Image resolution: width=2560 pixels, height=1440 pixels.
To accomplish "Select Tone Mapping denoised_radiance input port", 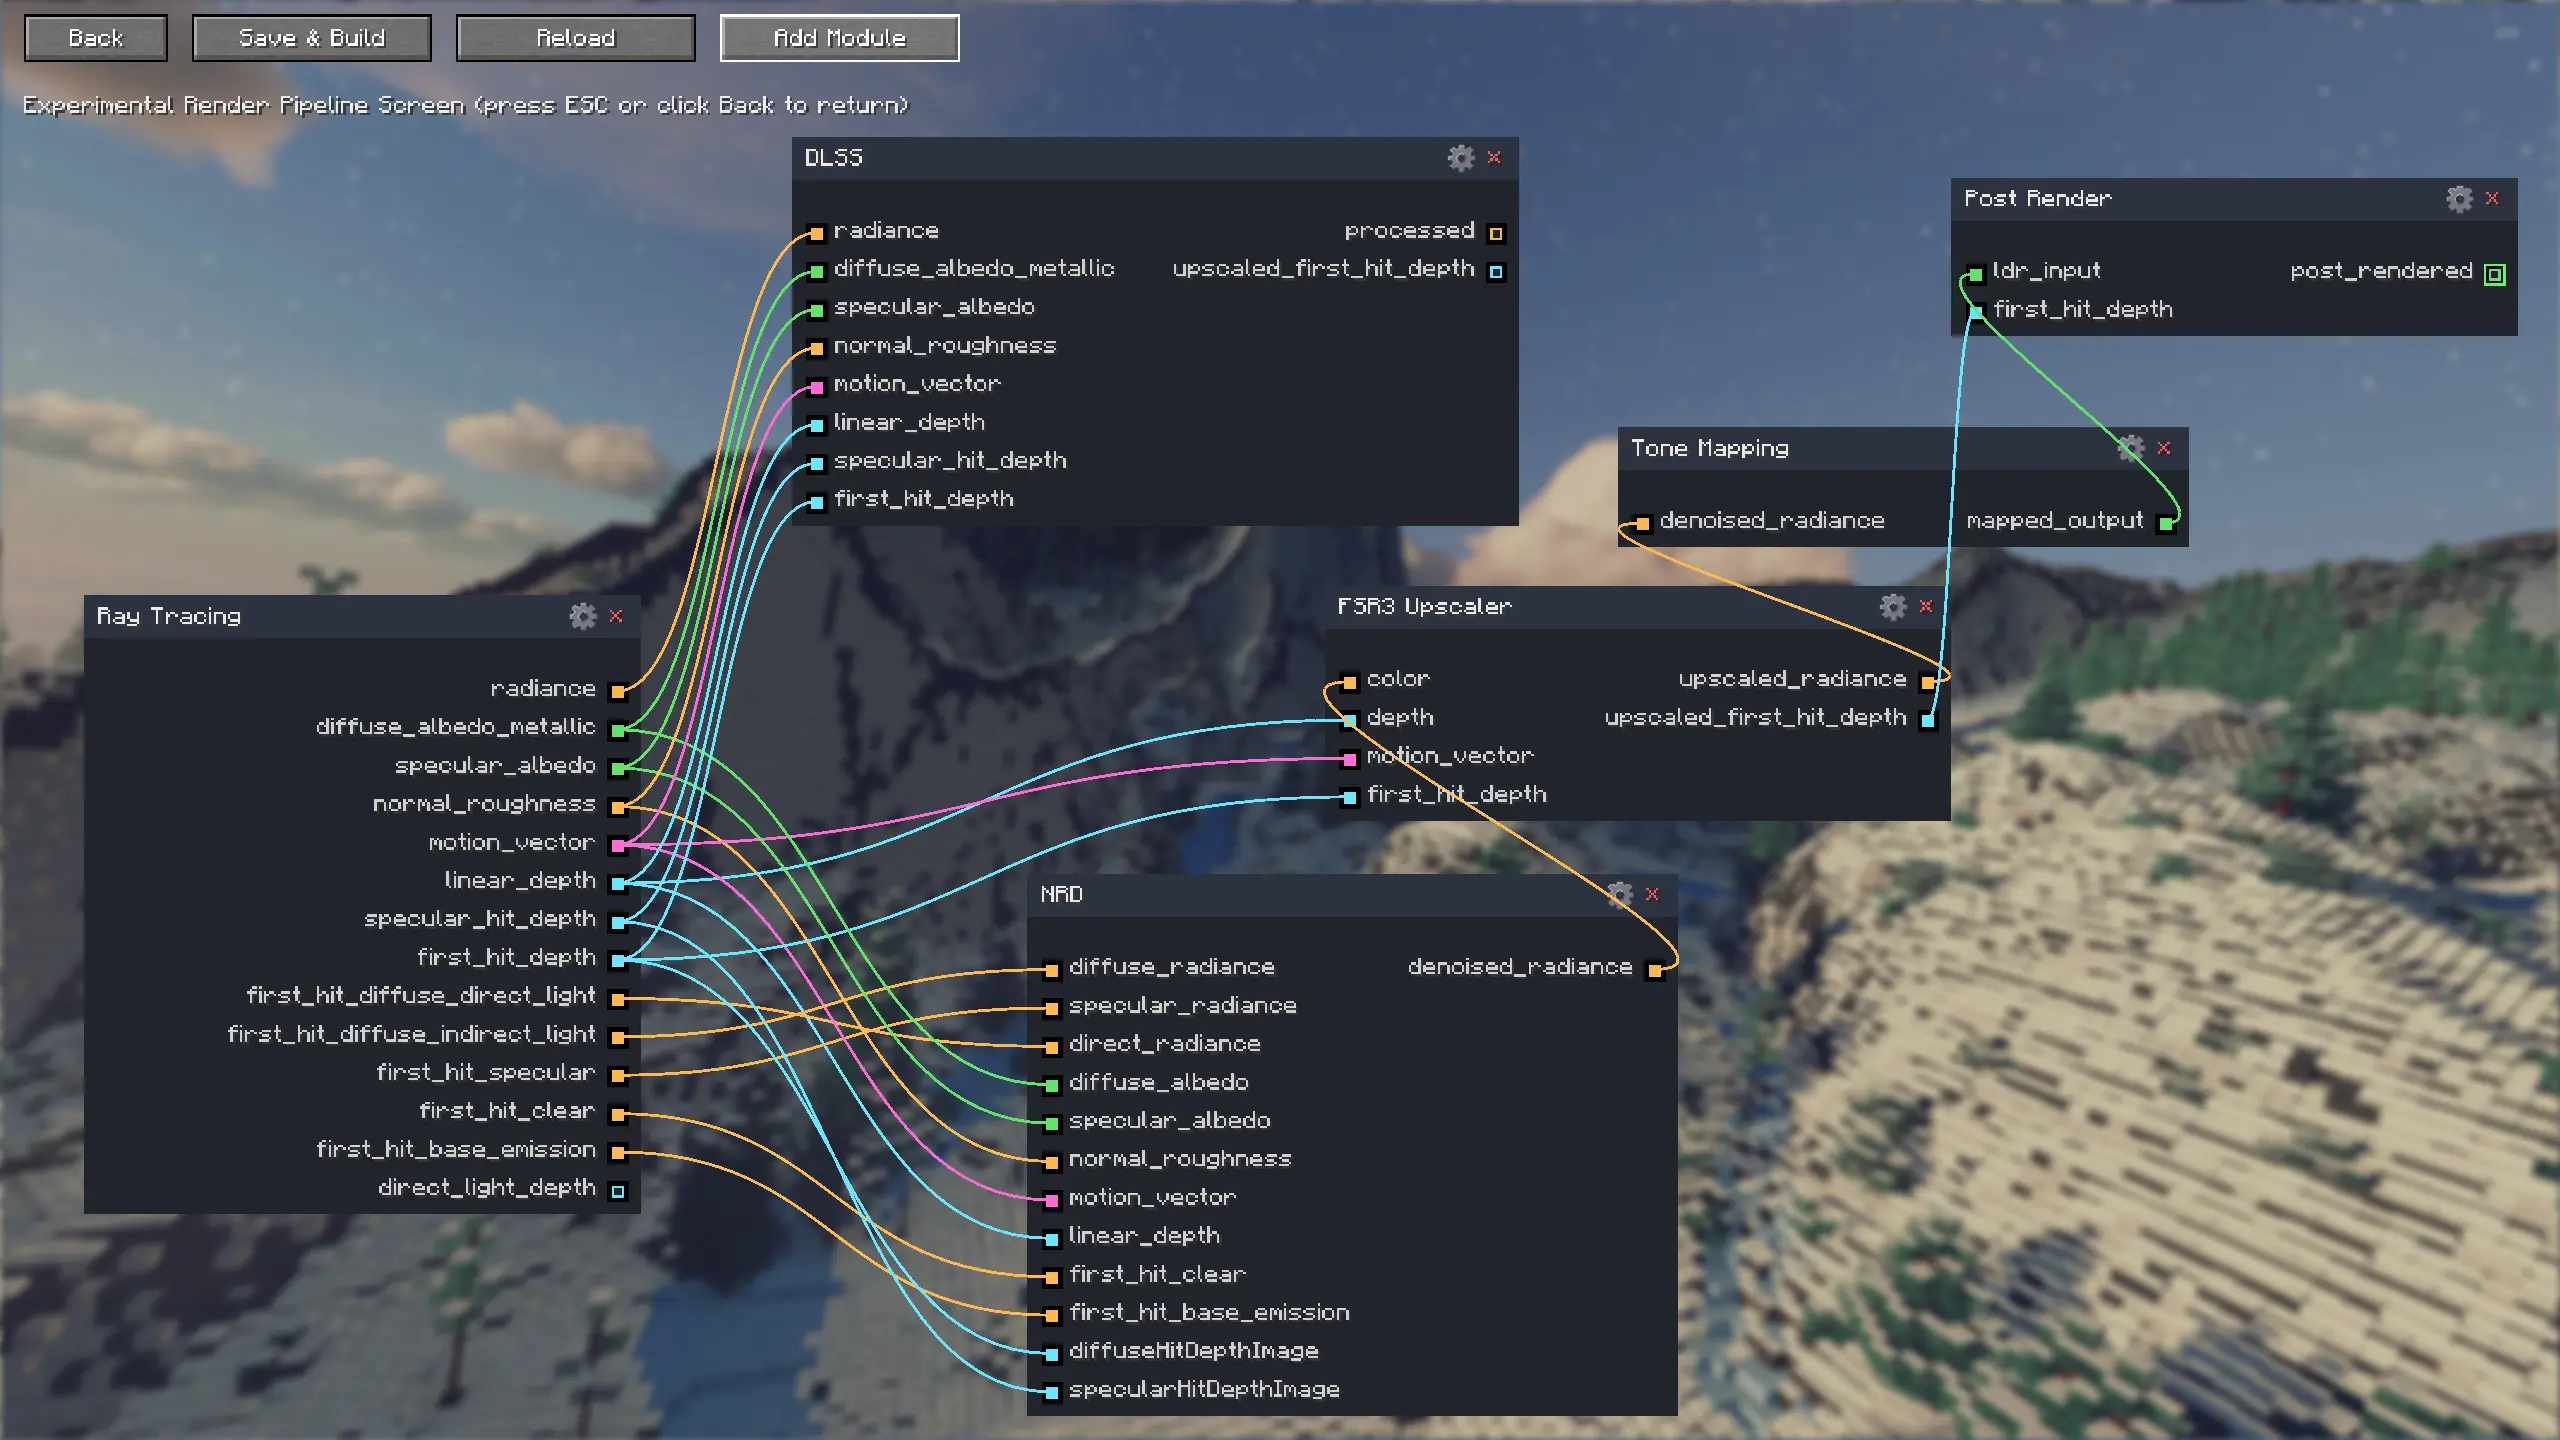I will 1642,523.
